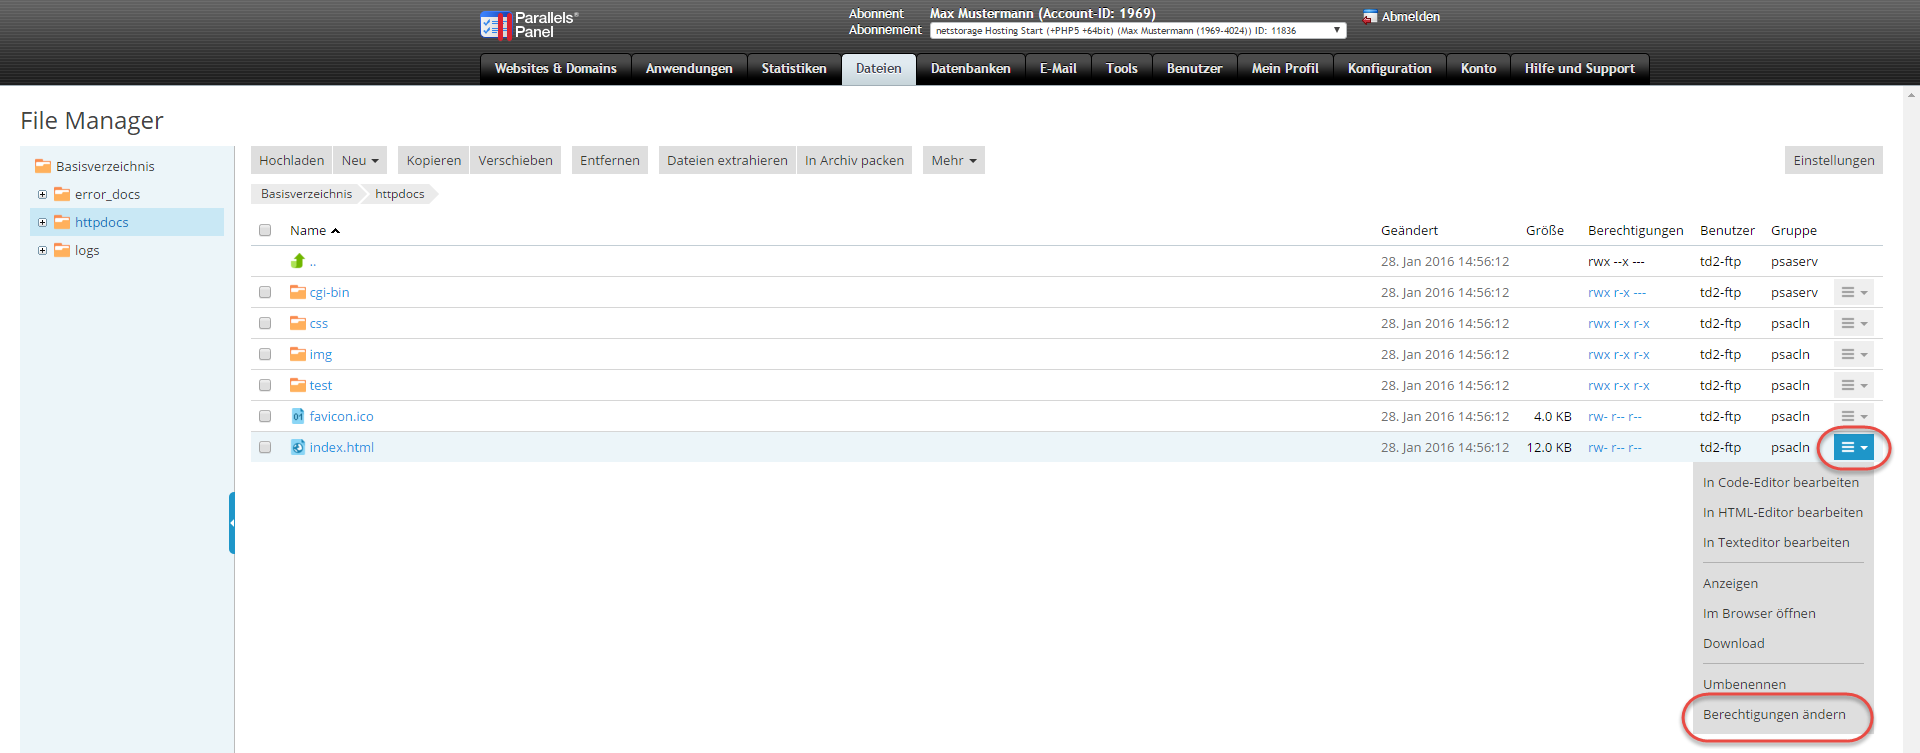Click the css folder icon
The image size is (1920, 753).
(298, 323)
